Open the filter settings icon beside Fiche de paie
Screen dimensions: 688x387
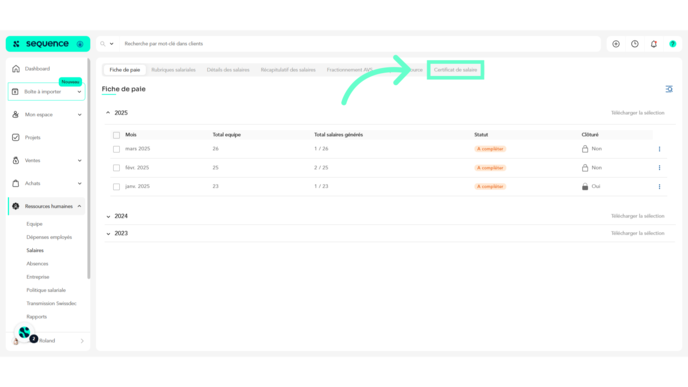click(x=669, y=89)
